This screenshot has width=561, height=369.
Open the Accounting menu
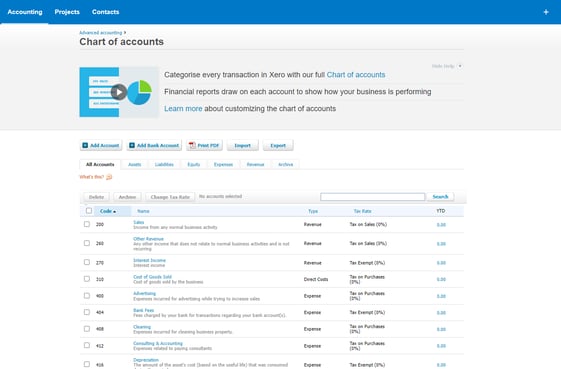(x=25, y=12)
